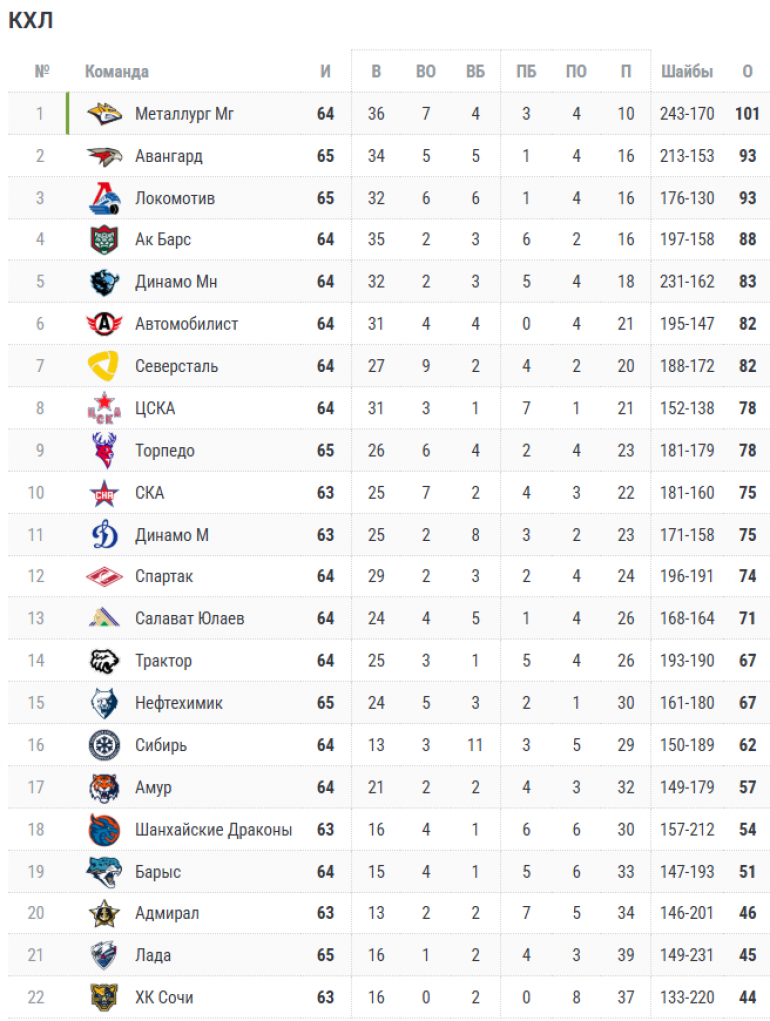Open the Нефтехимик team link
This screenshot has width=770, height=1021.
[x=178, y=703]
